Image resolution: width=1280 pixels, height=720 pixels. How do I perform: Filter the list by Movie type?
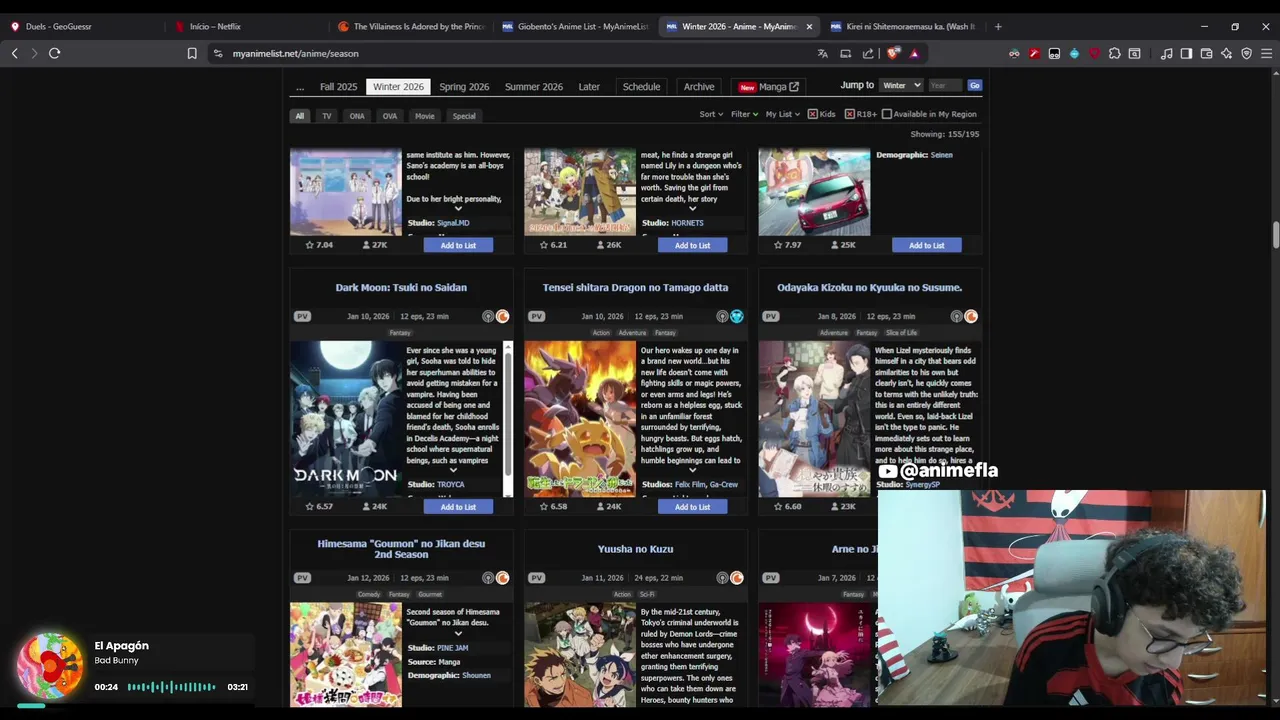pyautogui.click(x=425, y=116)
